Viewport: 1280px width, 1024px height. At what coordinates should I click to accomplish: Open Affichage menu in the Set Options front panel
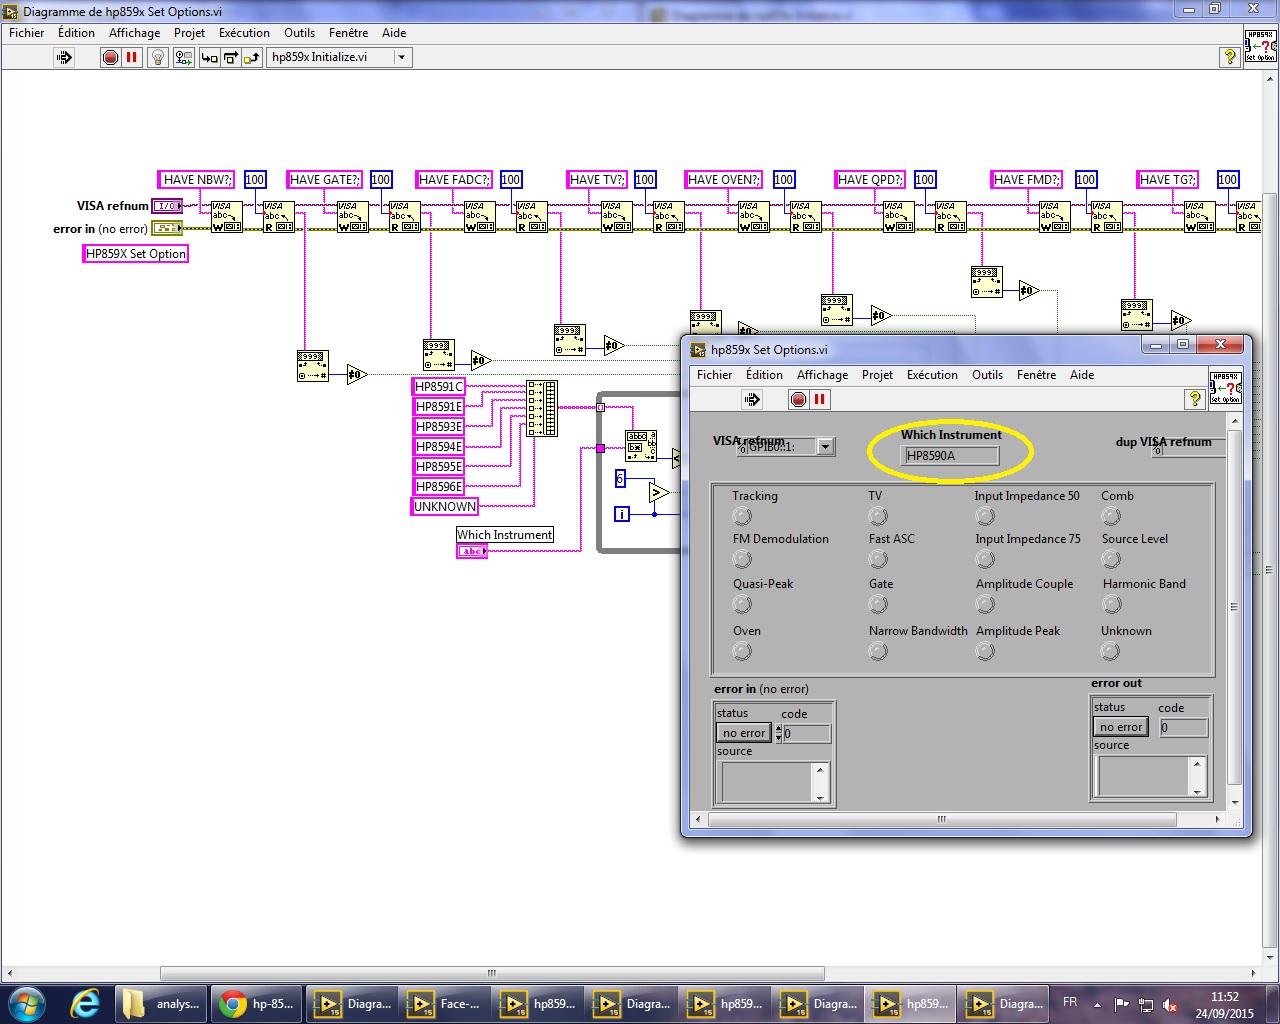point(822,375)
